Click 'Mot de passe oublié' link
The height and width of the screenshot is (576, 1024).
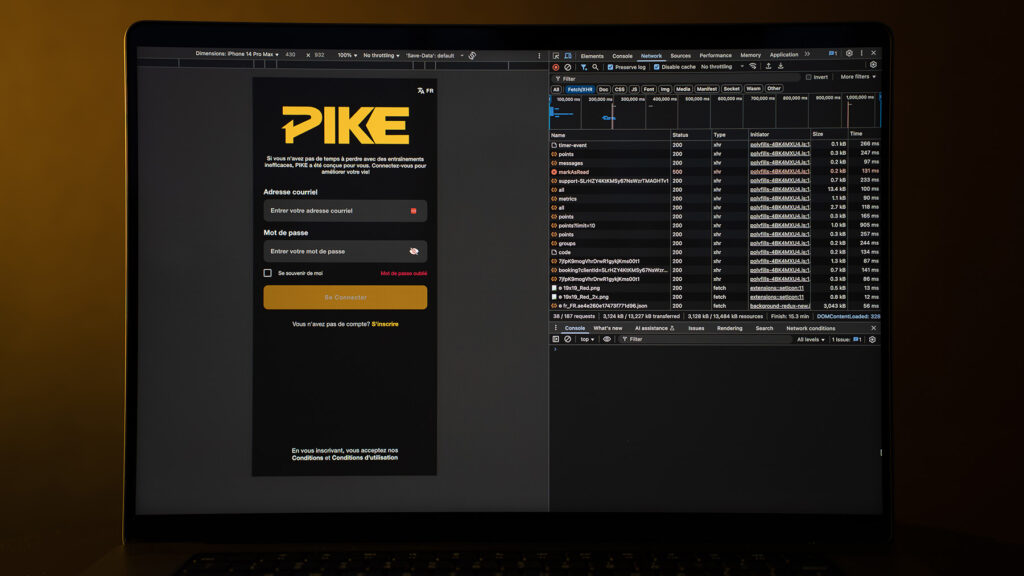pyautogui.click(x=404, y=274)
